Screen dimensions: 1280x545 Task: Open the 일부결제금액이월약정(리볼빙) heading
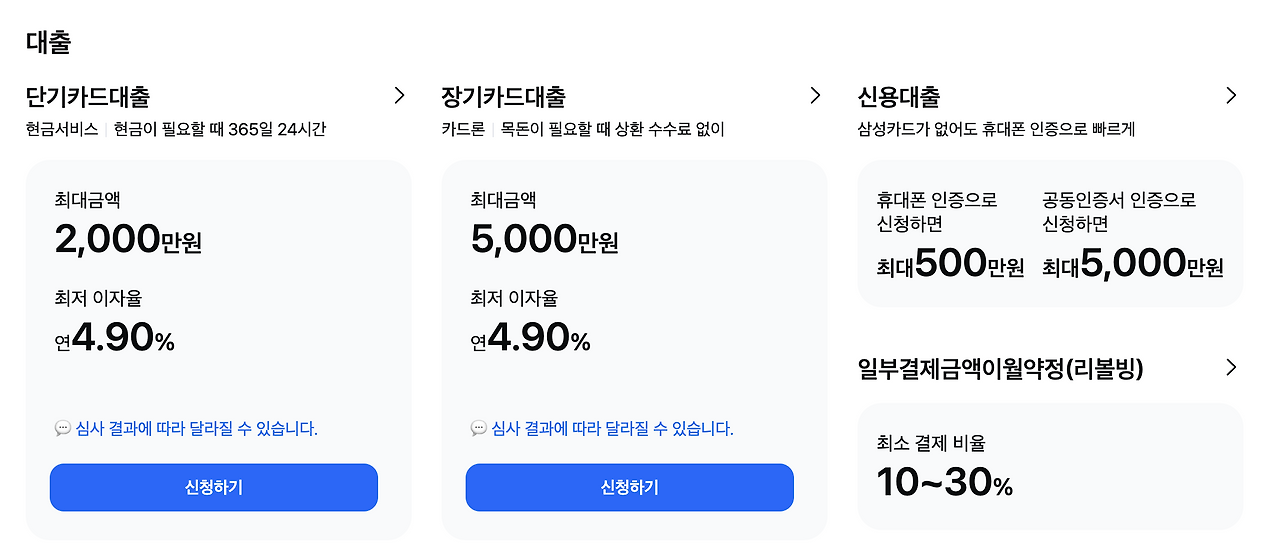[1000, 369]
